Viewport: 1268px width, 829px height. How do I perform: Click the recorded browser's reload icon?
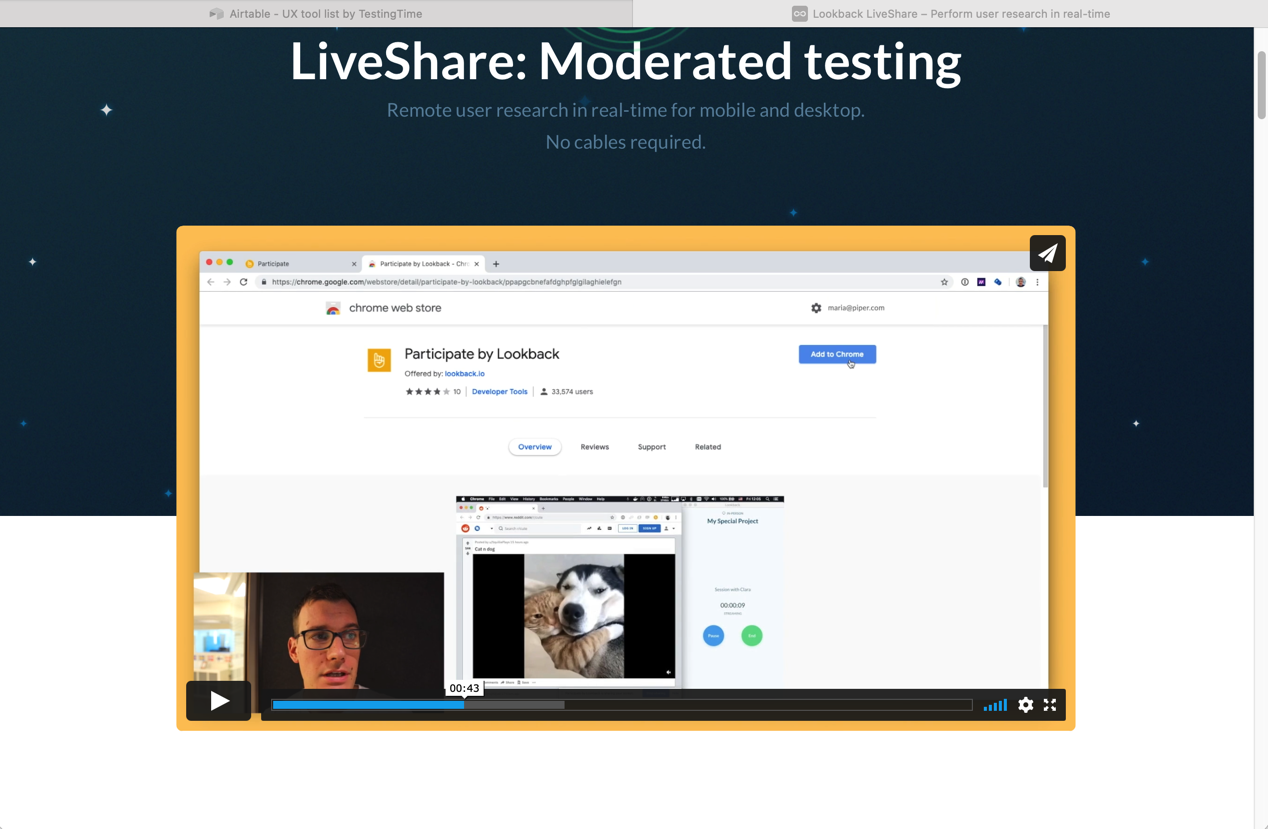(x=243, y=282)
